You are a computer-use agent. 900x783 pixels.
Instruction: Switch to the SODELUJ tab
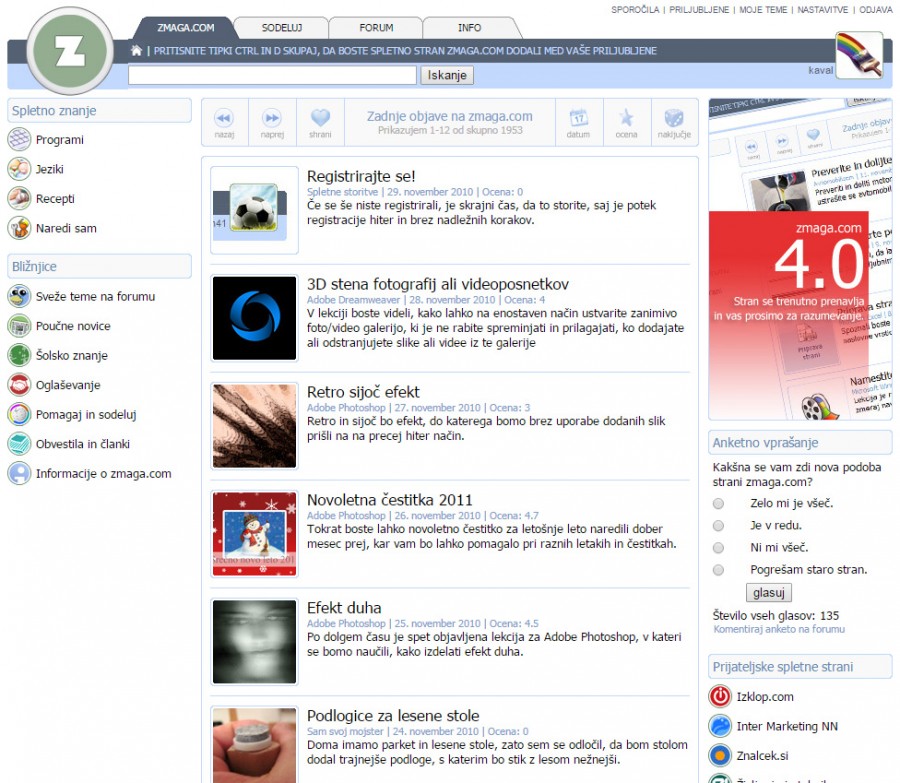tap(281, 28)
